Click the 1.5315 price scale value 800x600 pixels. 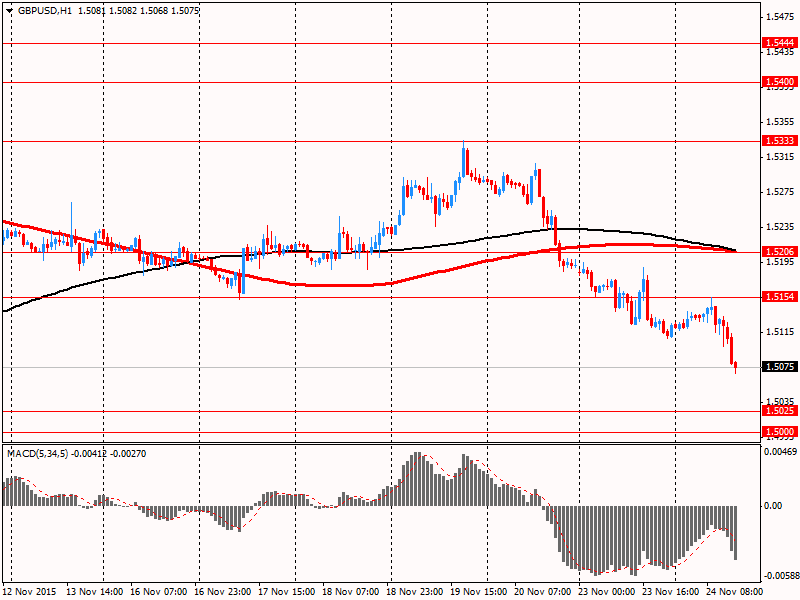pyautogui.click(x=780, y=156)
